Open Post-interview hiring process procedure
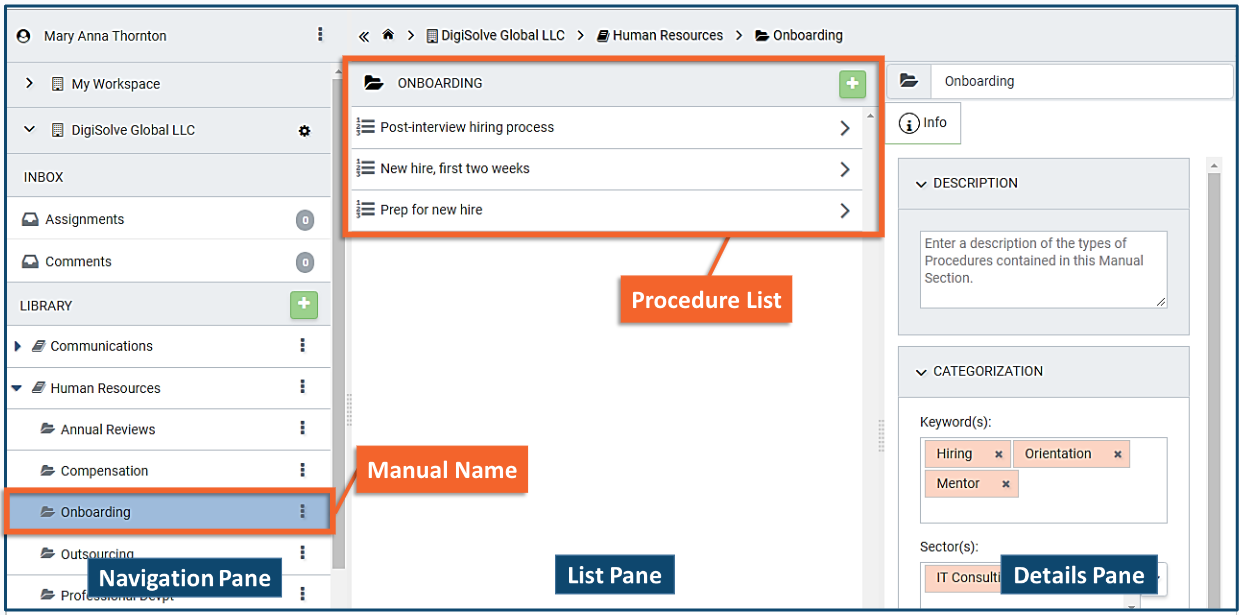This screenshot has height=615, width=1239. point(467,128)
